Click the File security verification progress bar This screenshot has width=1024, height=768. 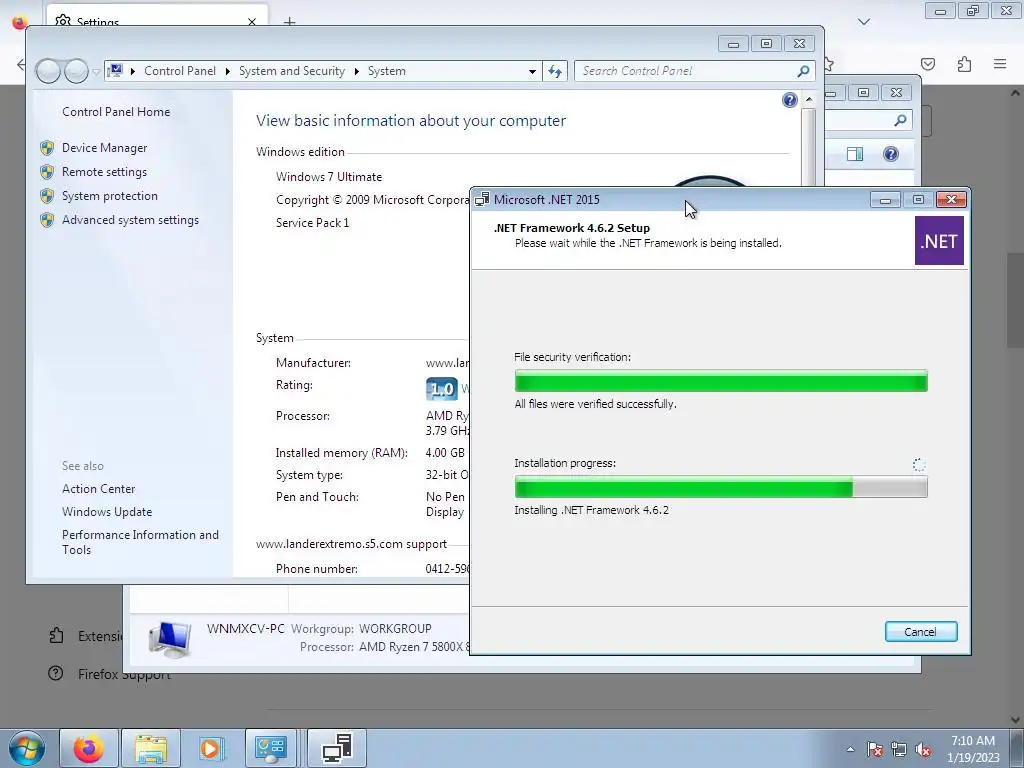point(721,381)
